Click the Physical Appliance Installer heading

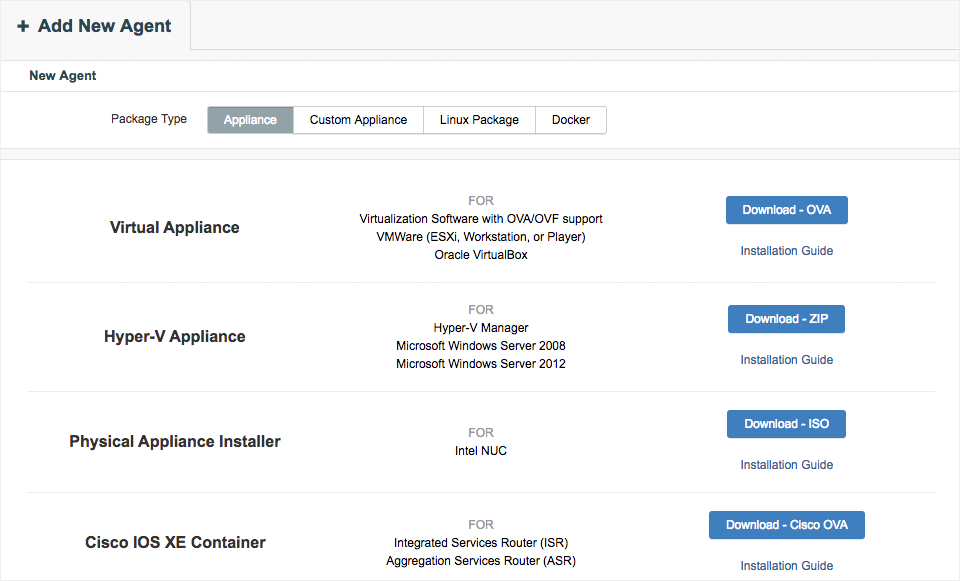point(175,442)
